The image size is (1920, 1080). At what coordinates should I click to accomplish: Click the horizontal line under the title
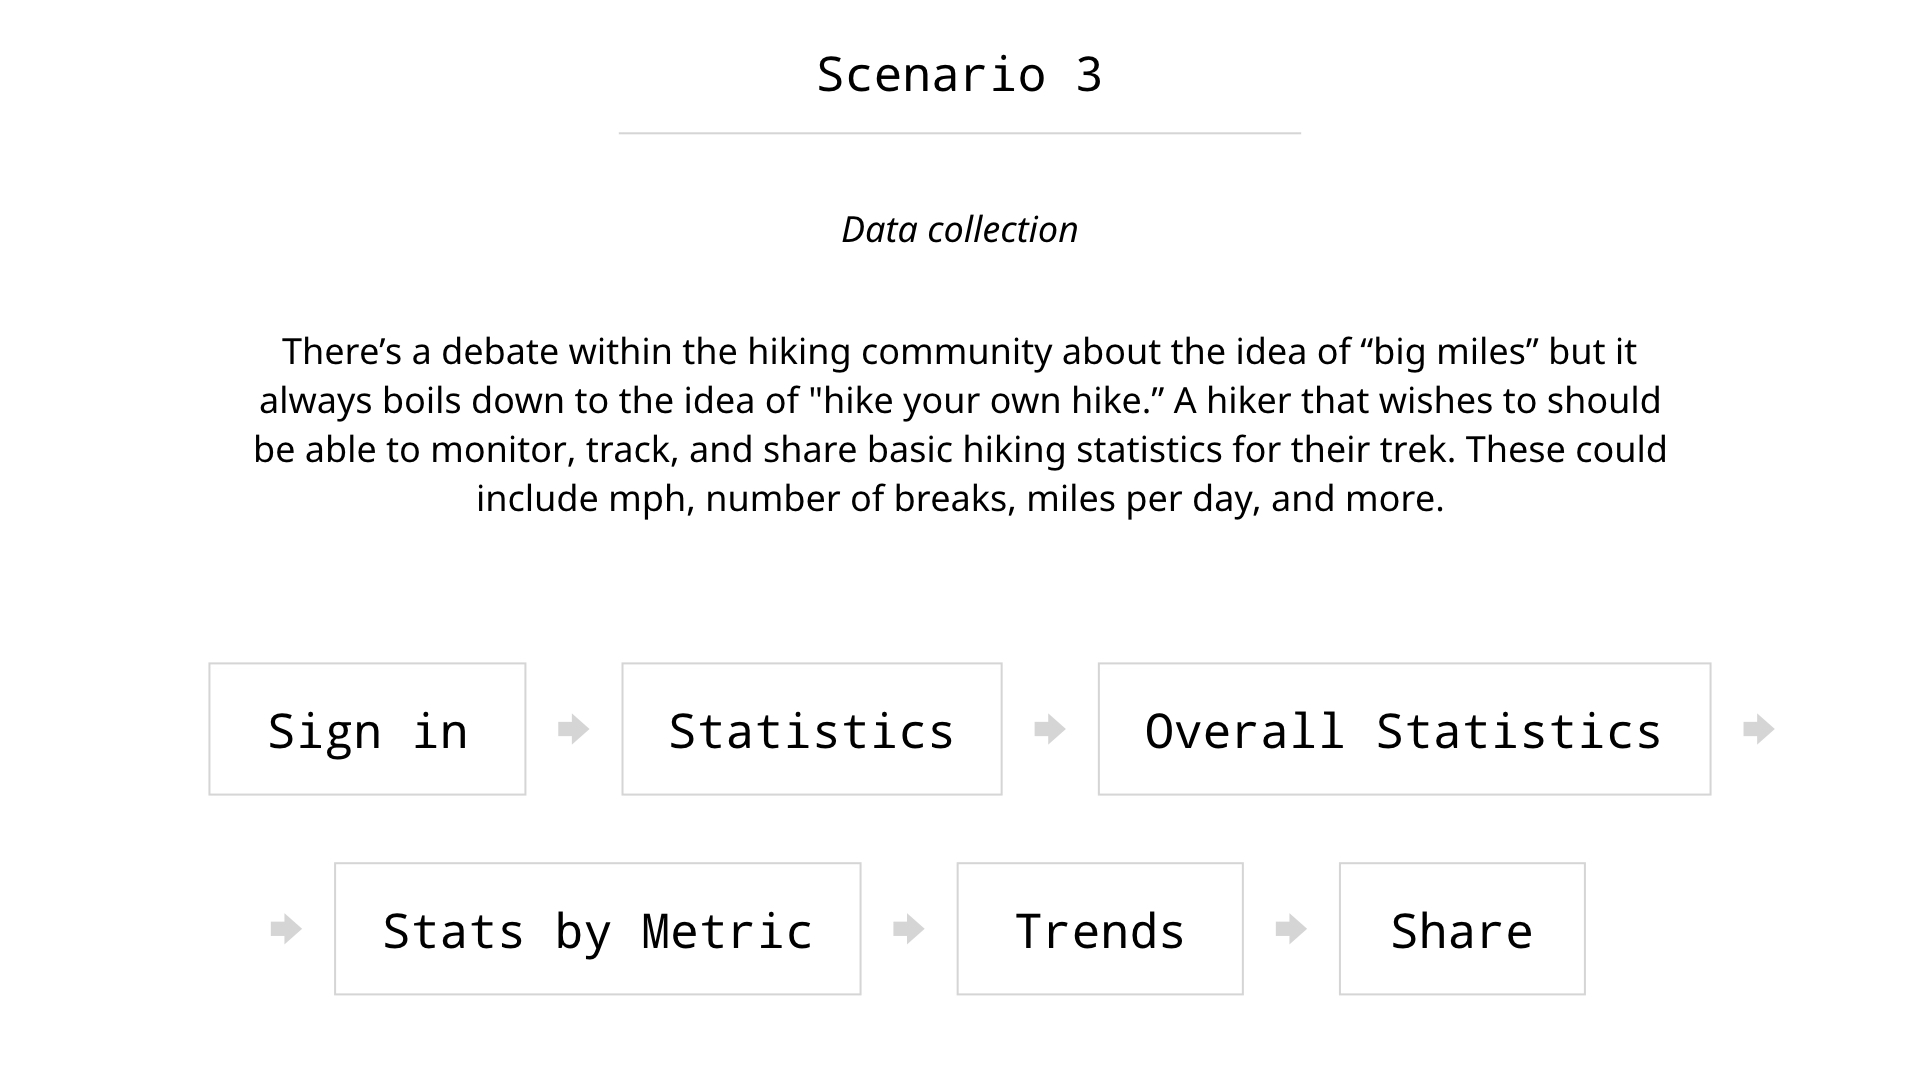(960, 133)
